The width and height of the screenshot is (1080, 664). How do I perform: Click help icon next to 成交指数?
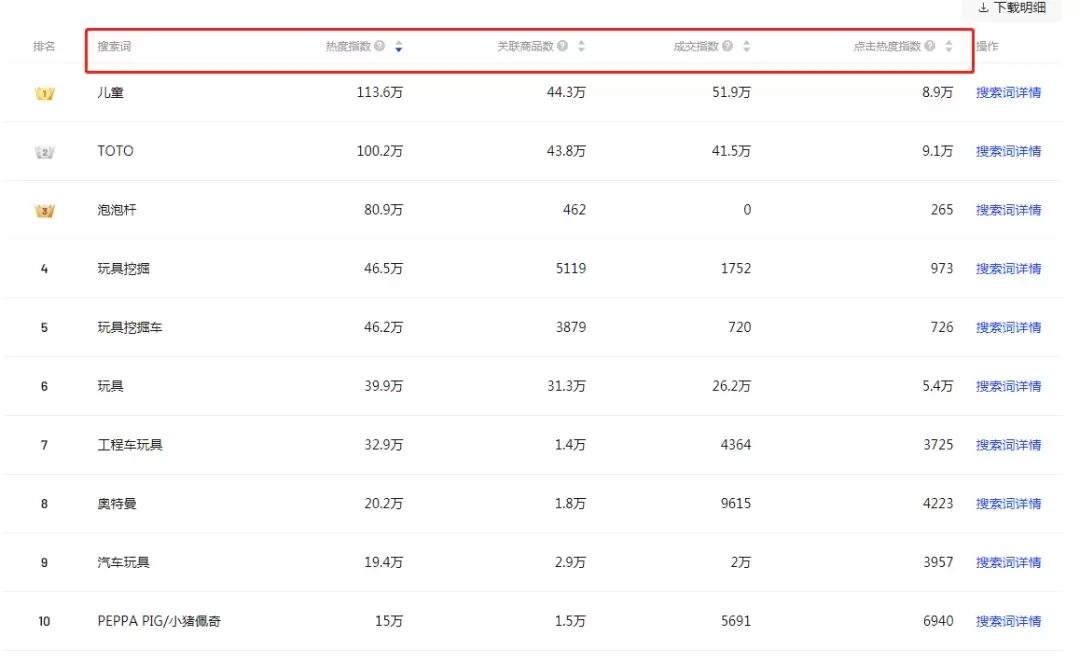tap(727, 46)
